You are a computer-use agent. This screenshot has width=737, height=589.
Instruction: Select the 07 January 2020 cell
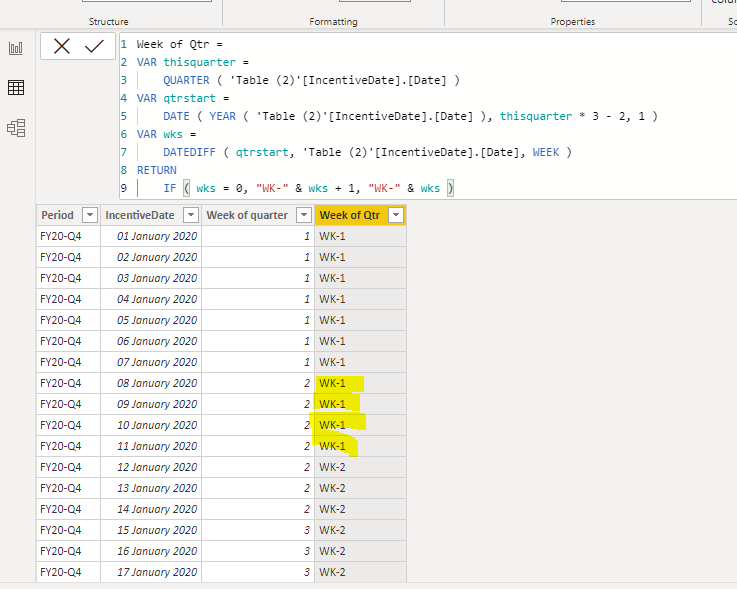click(151, 362)
